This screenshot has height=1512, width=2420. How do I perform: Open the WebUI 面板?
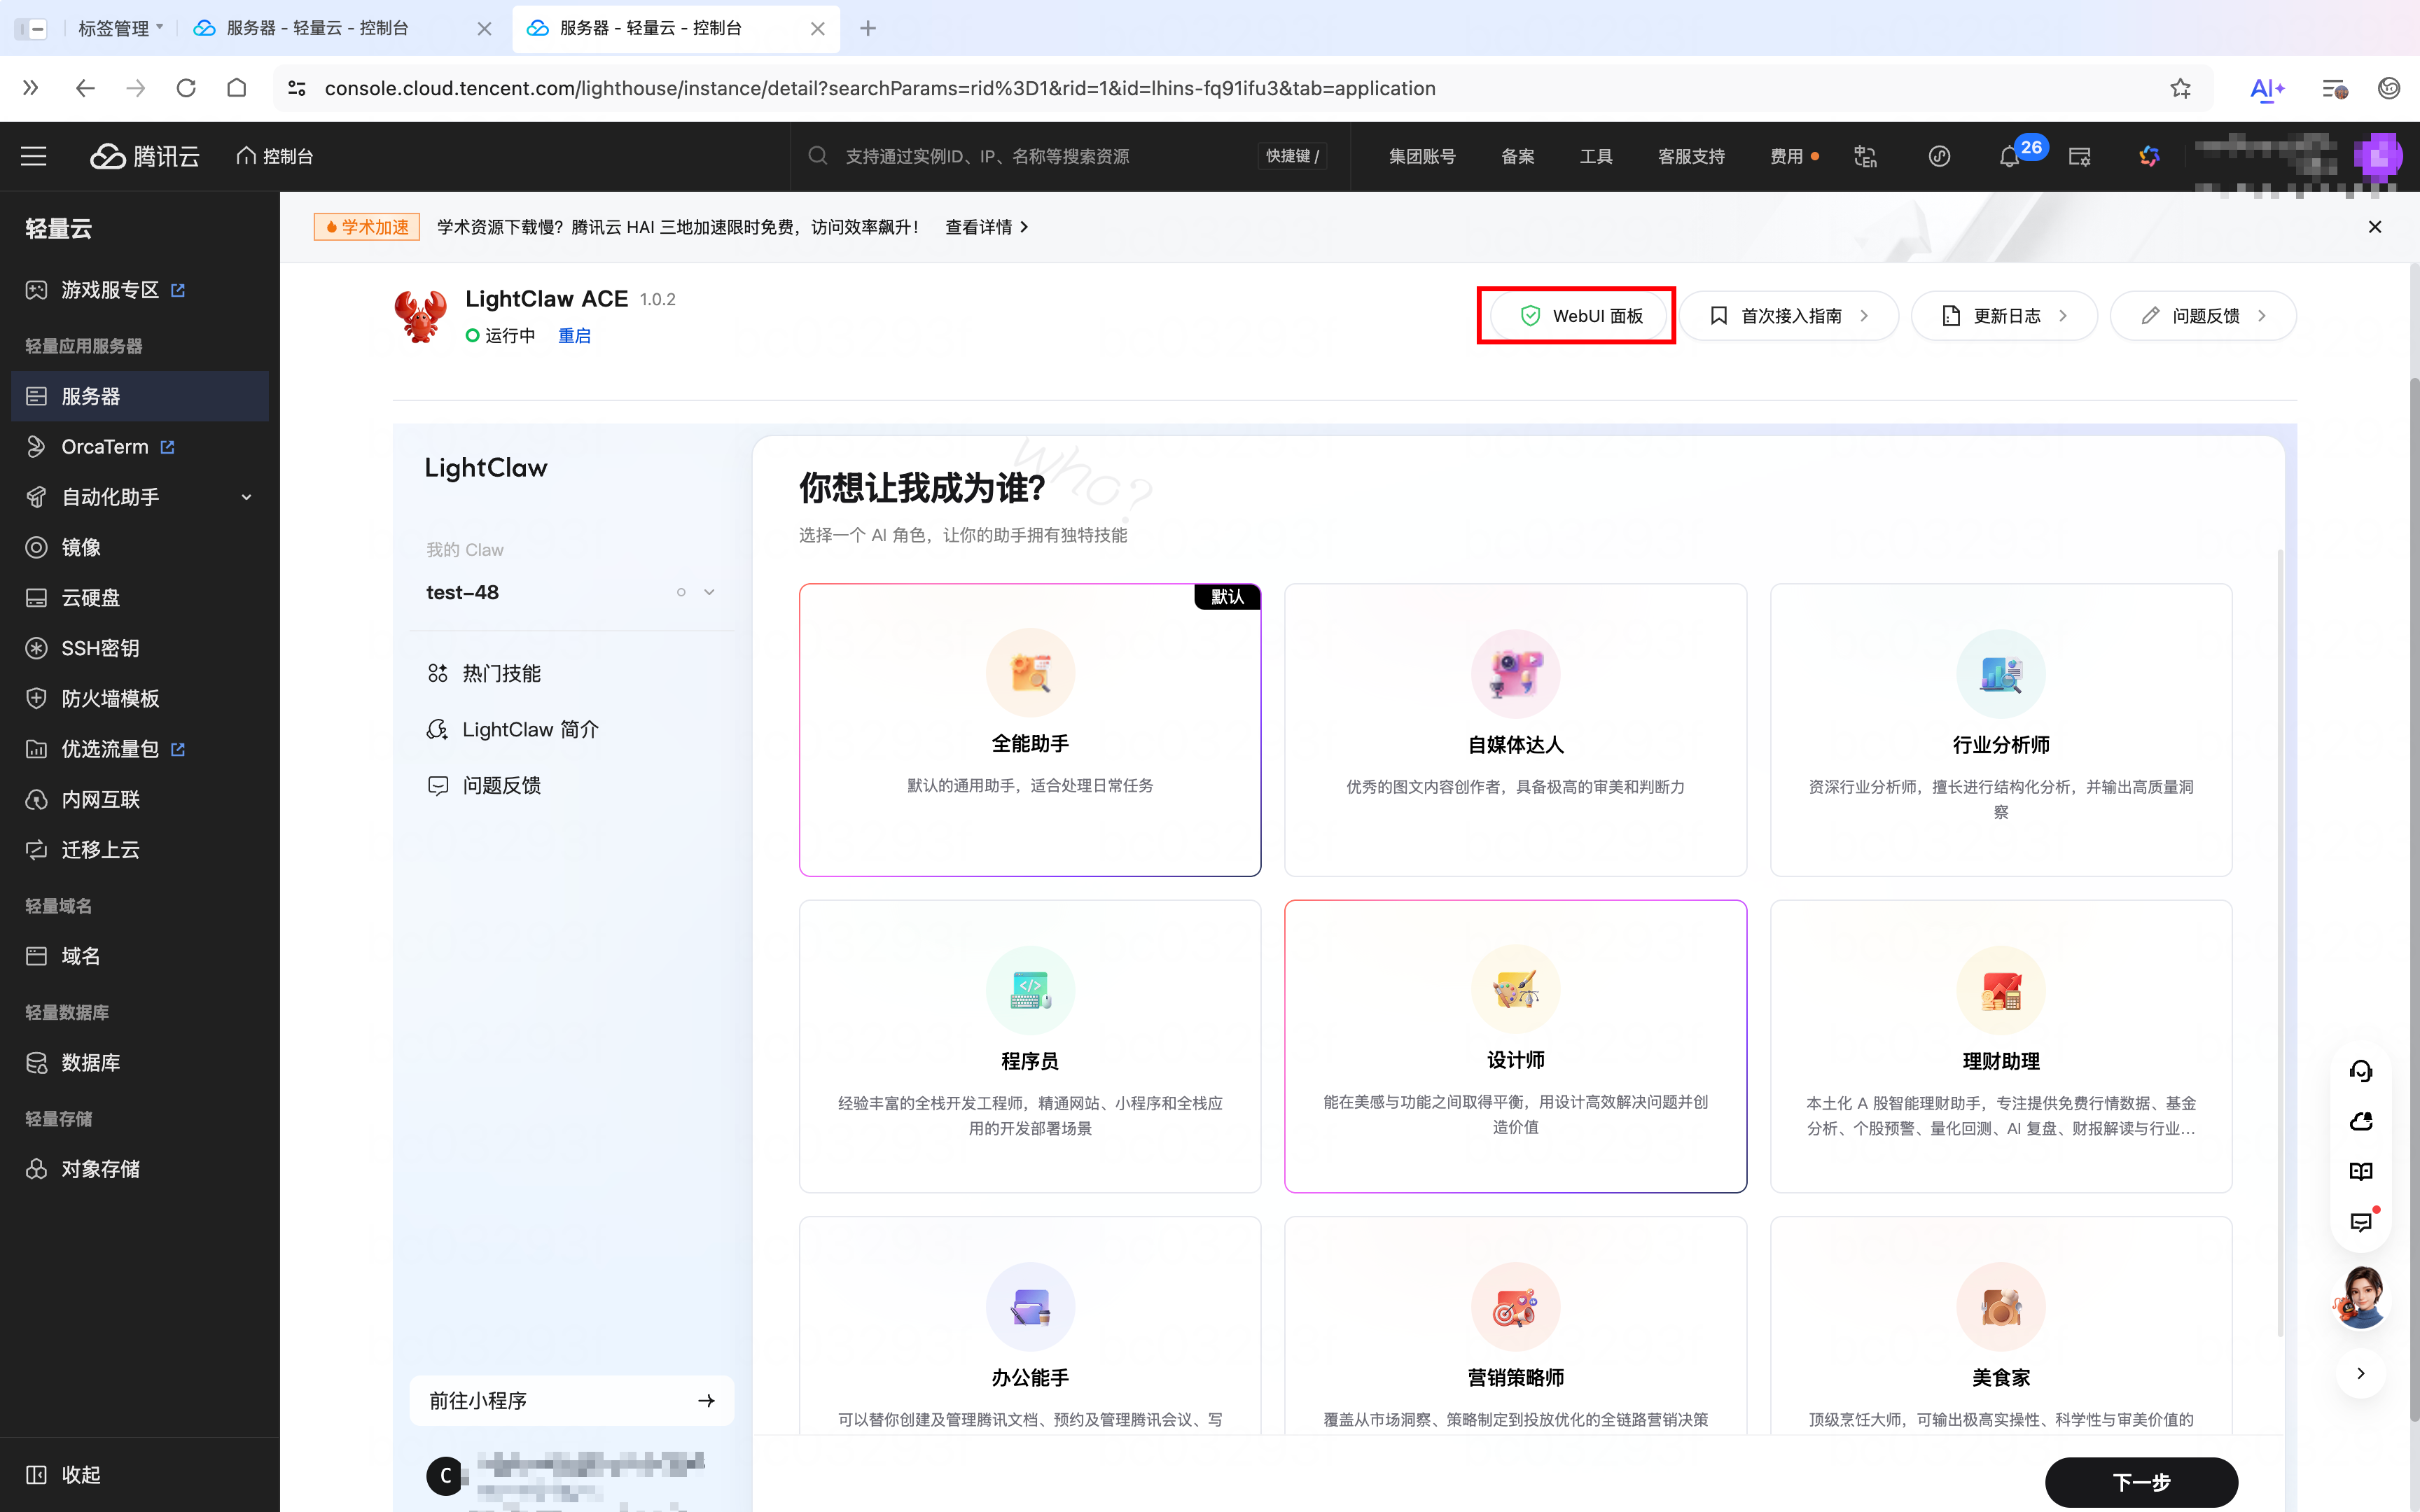click(1577, 315)
